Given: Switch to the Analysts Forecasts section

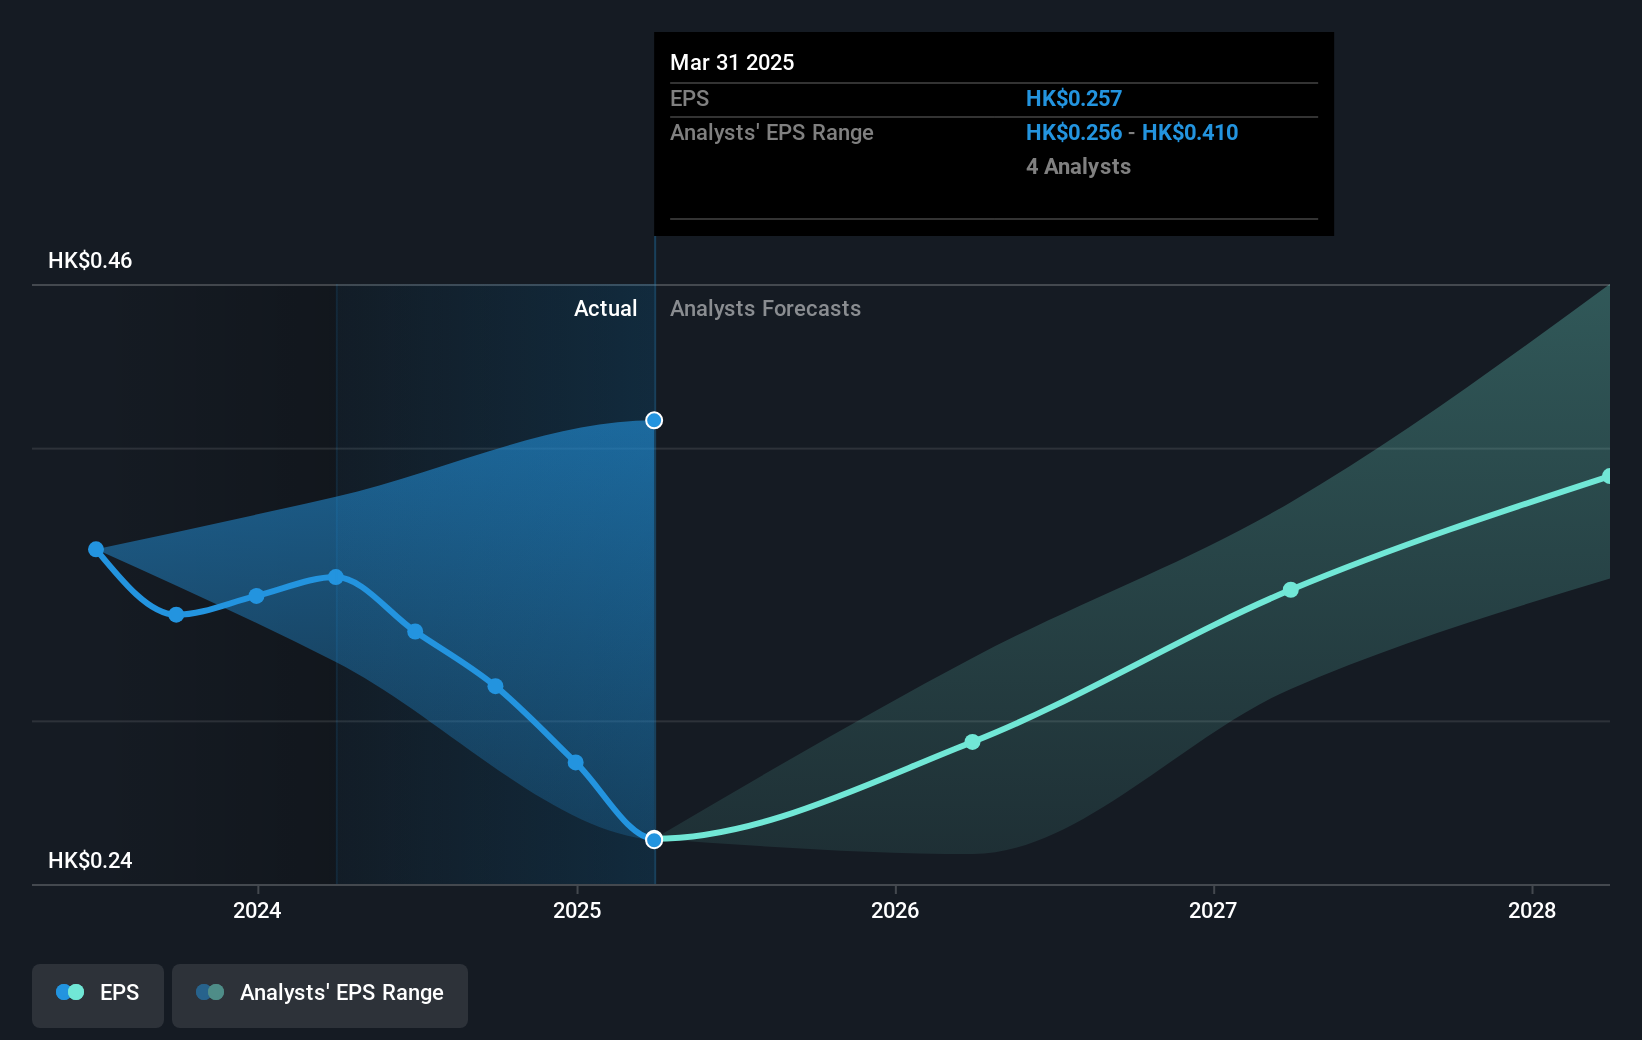Looking at the screenshot, I should (765, 308).
